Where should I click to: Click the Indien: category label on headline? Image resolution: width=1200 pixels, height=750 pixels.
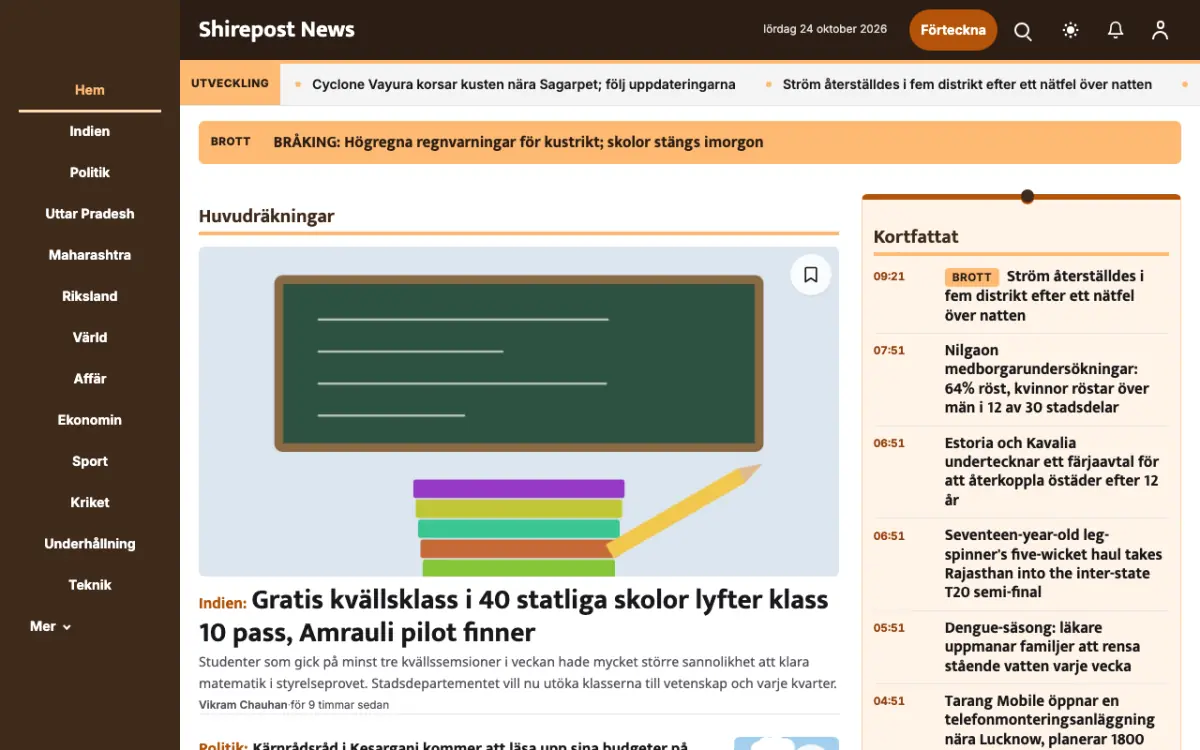223,603
